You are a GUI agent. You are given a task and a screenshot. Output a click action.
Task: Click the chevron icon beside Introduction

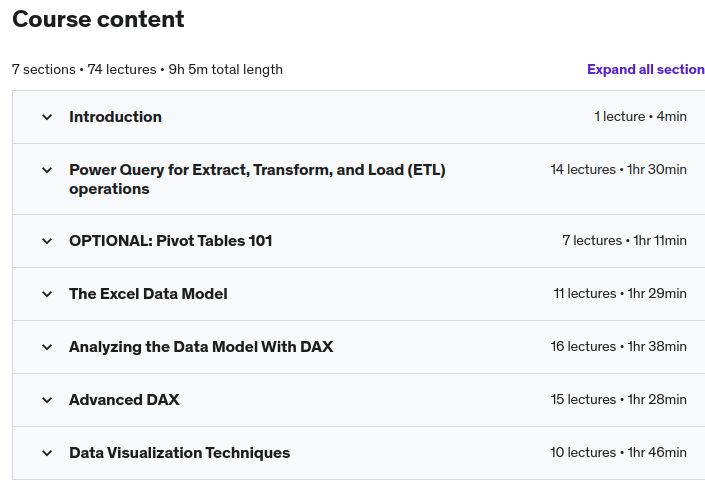tap(47, 117)
